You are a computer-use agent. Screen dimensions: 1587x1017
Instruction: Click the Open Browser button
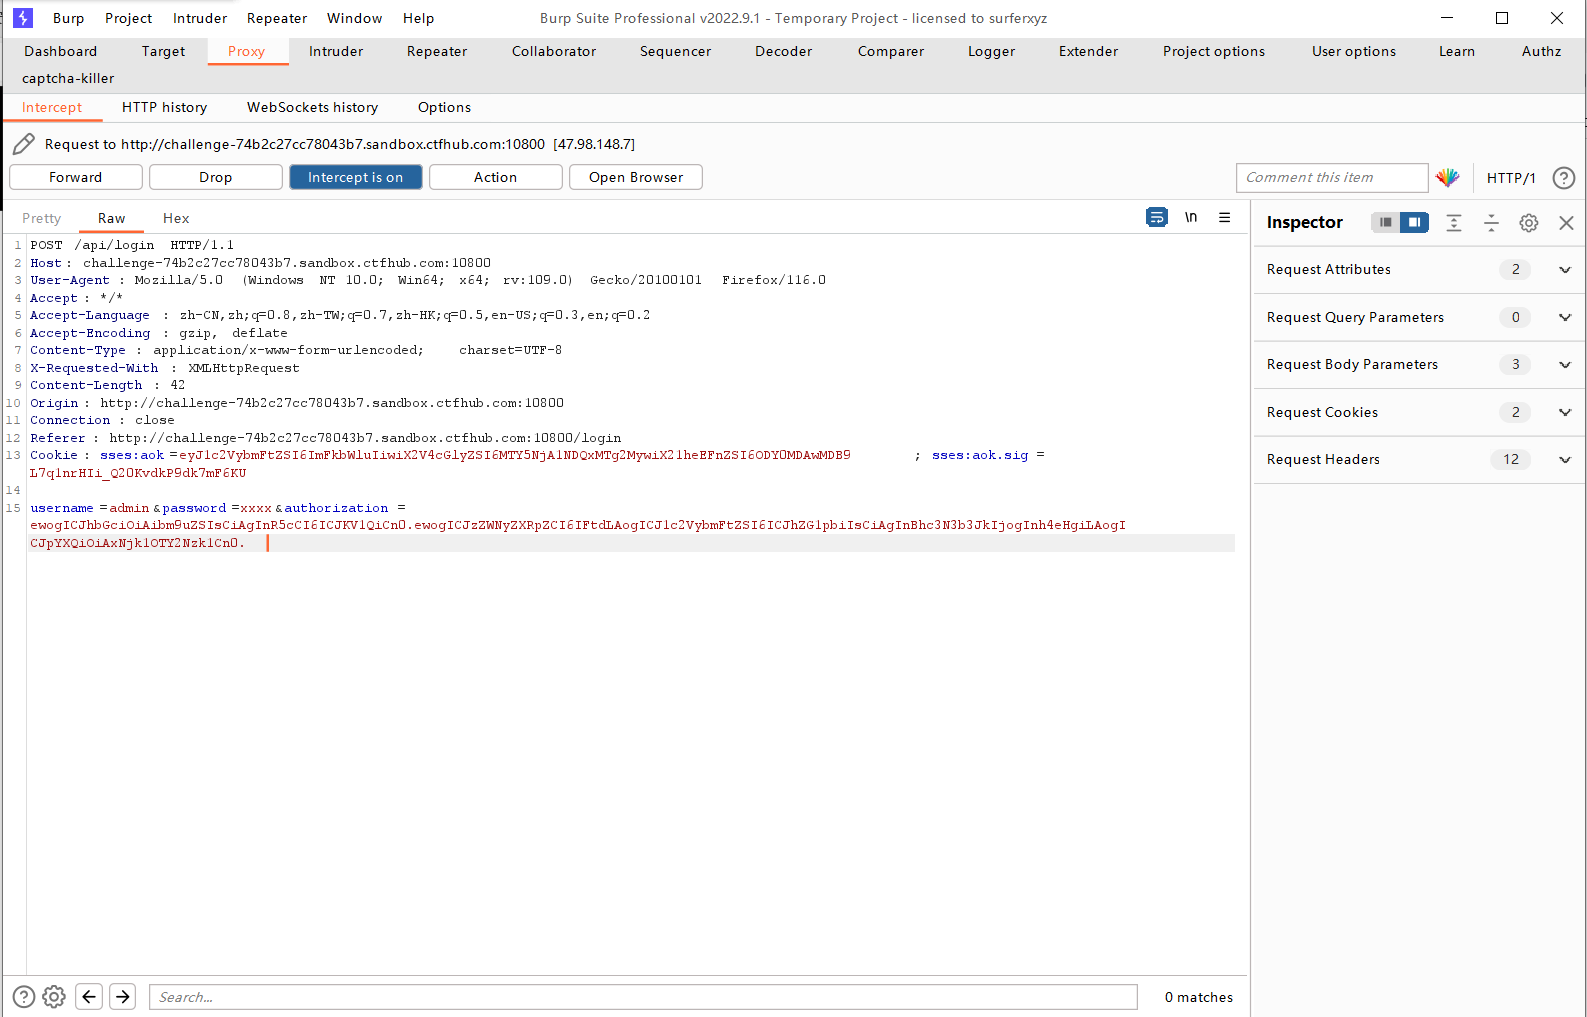(636, 177)
